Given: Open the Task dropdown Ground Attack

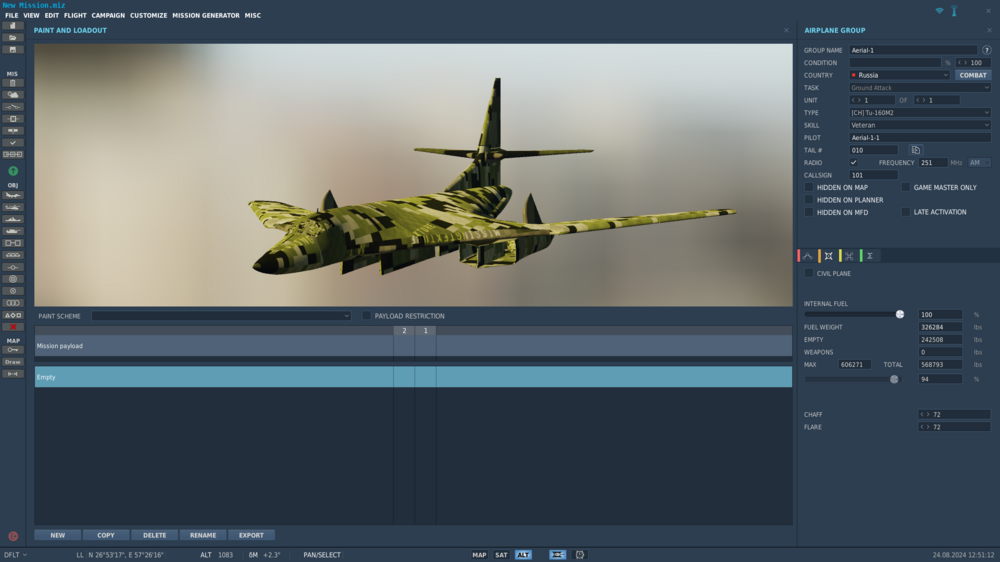Looking at the screenshot, I should (x=920, y=87).
